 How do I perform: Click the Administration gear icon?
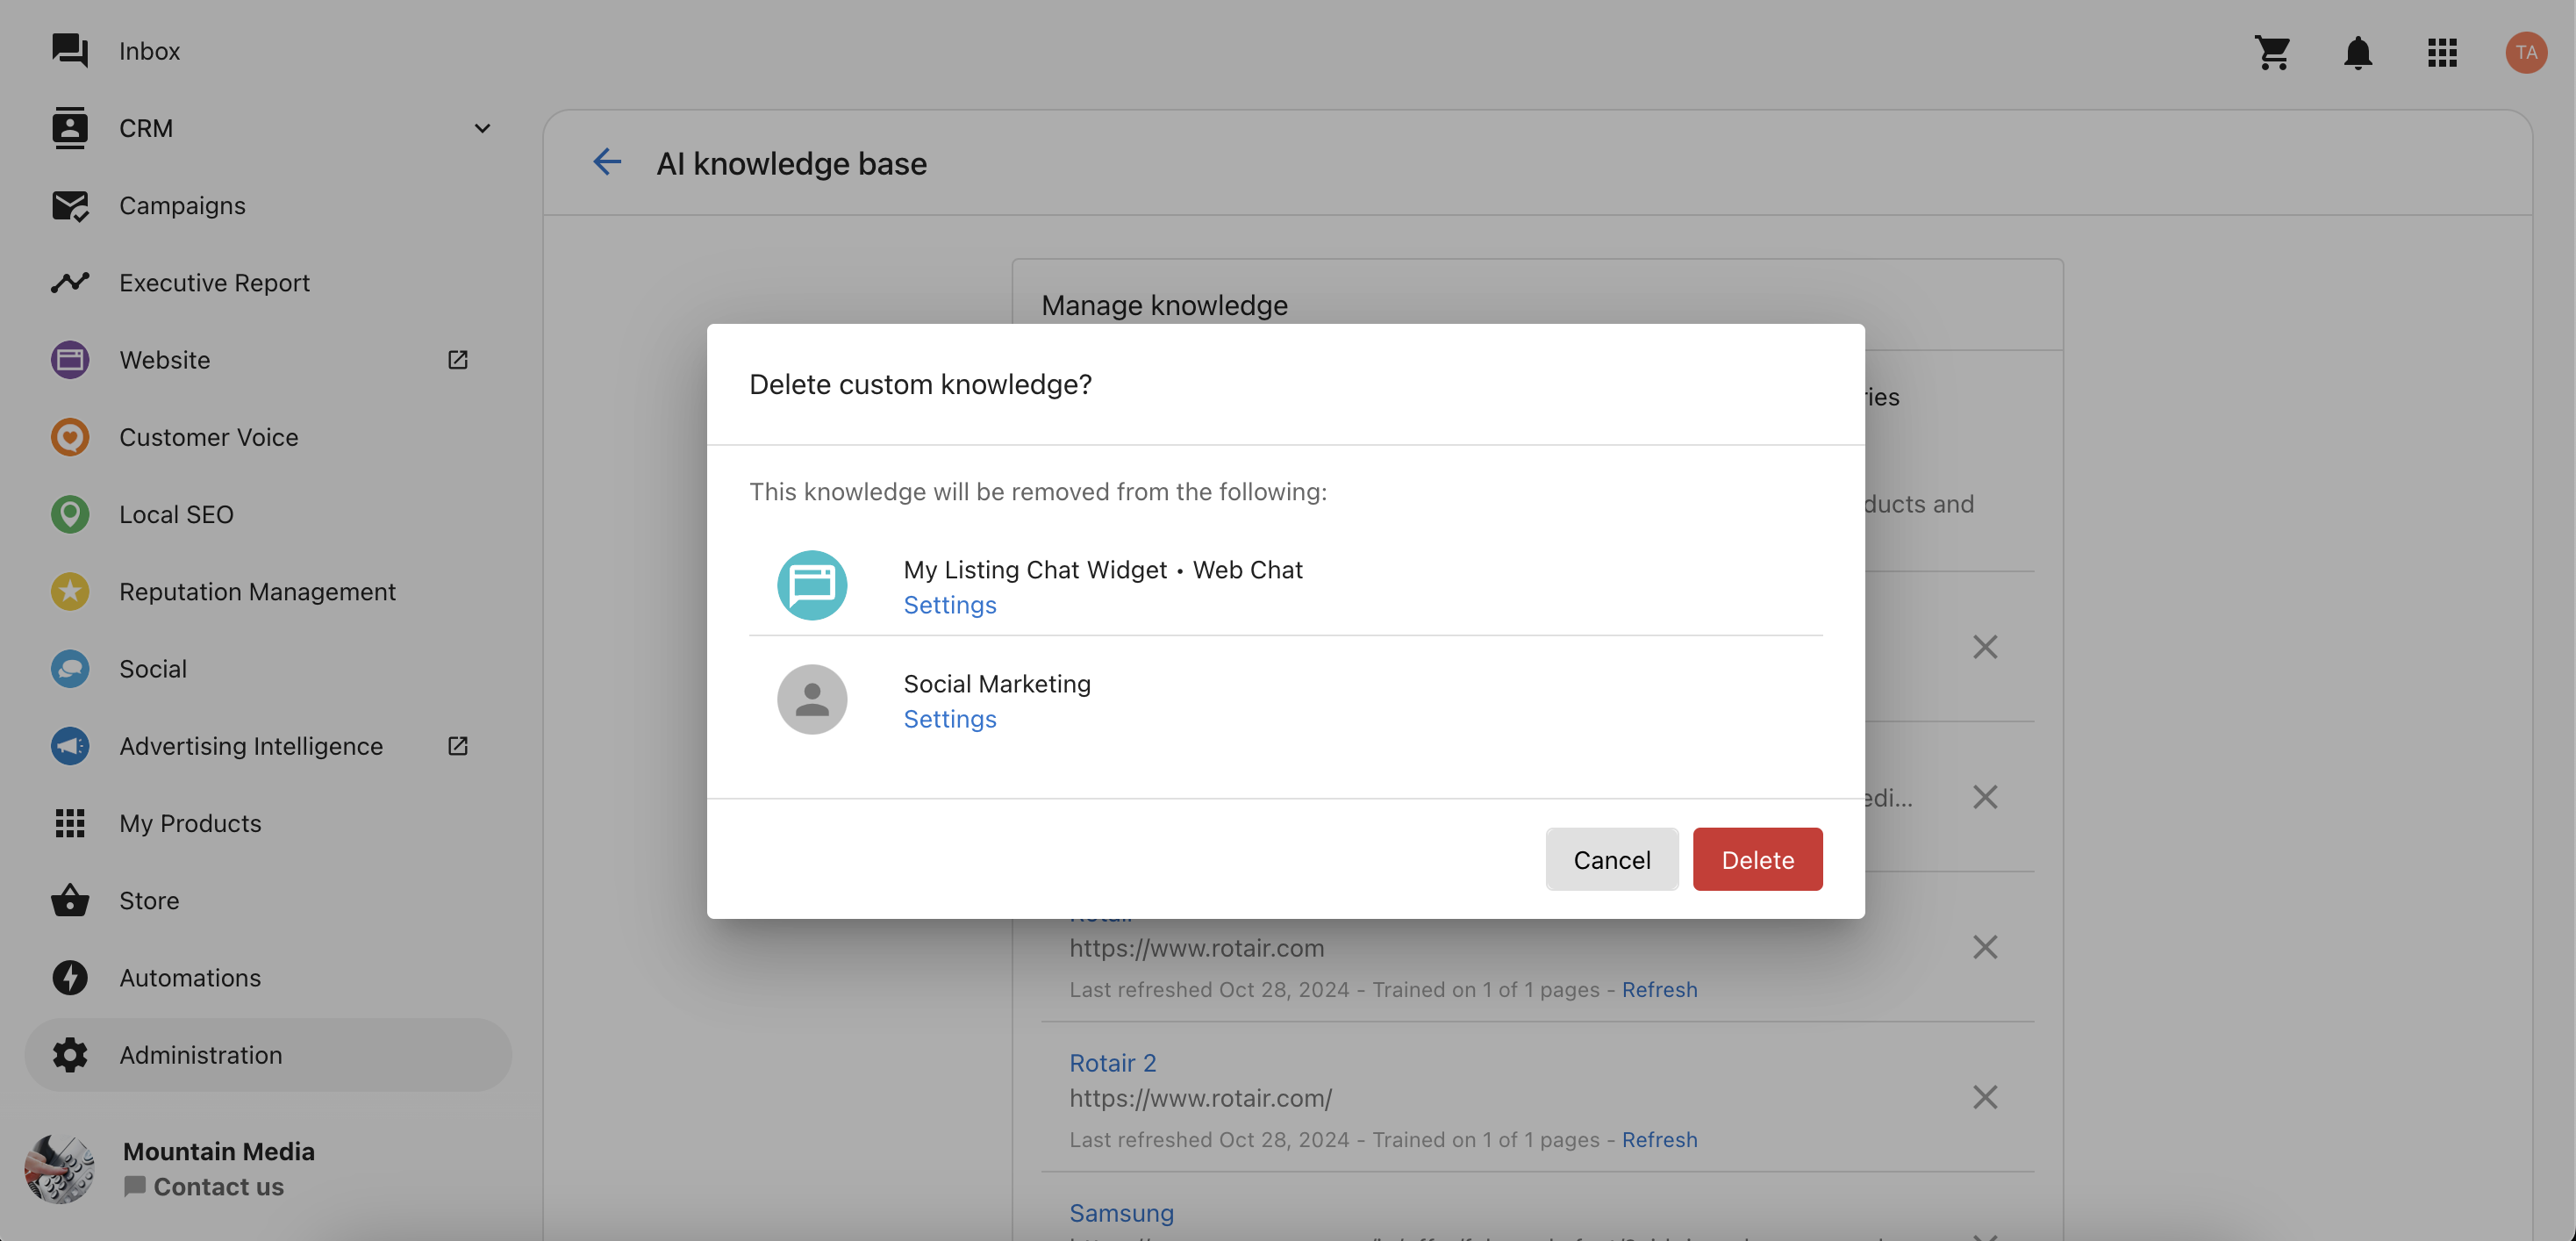point(70,1055)
